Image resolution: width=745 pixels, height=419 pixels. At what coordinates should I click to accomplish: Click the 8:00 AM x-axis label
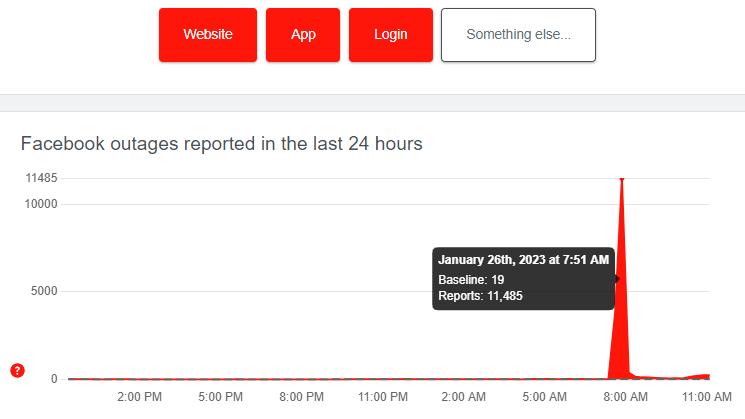(626, 397)
